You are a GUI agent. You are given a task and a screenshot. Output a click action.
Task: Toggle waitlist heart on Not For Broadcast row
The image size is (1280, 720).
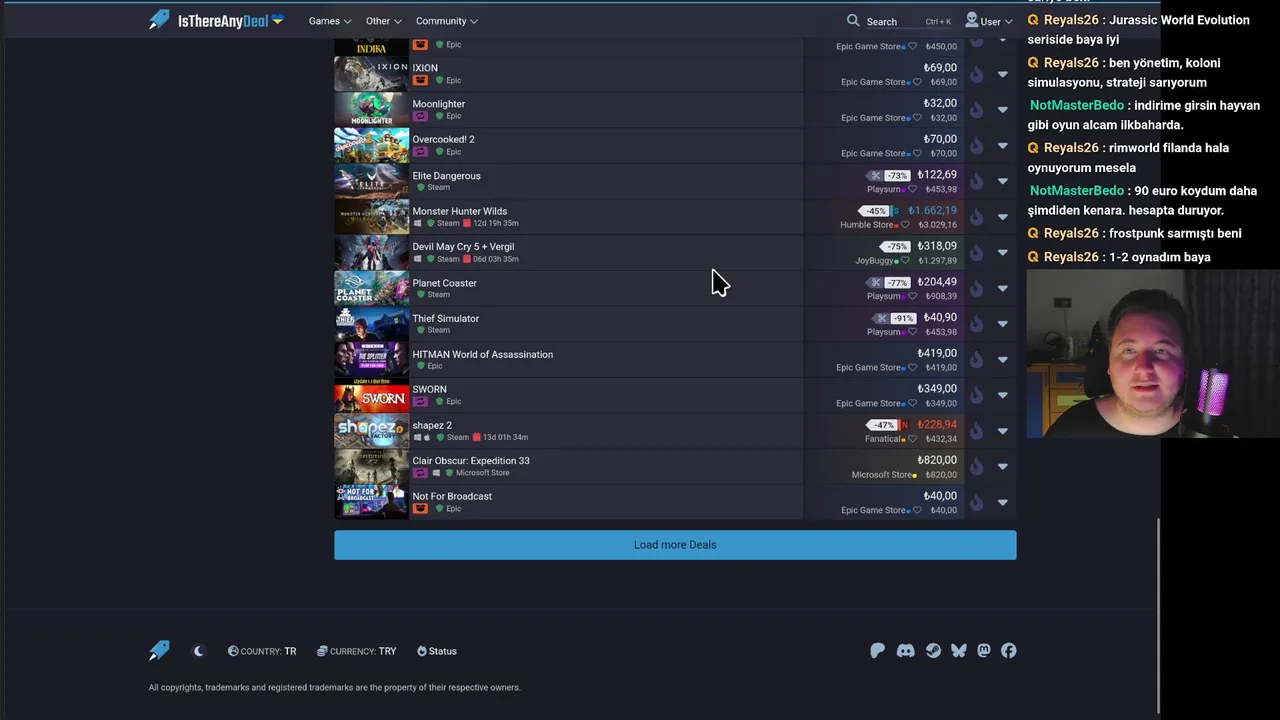click(917, 510)
